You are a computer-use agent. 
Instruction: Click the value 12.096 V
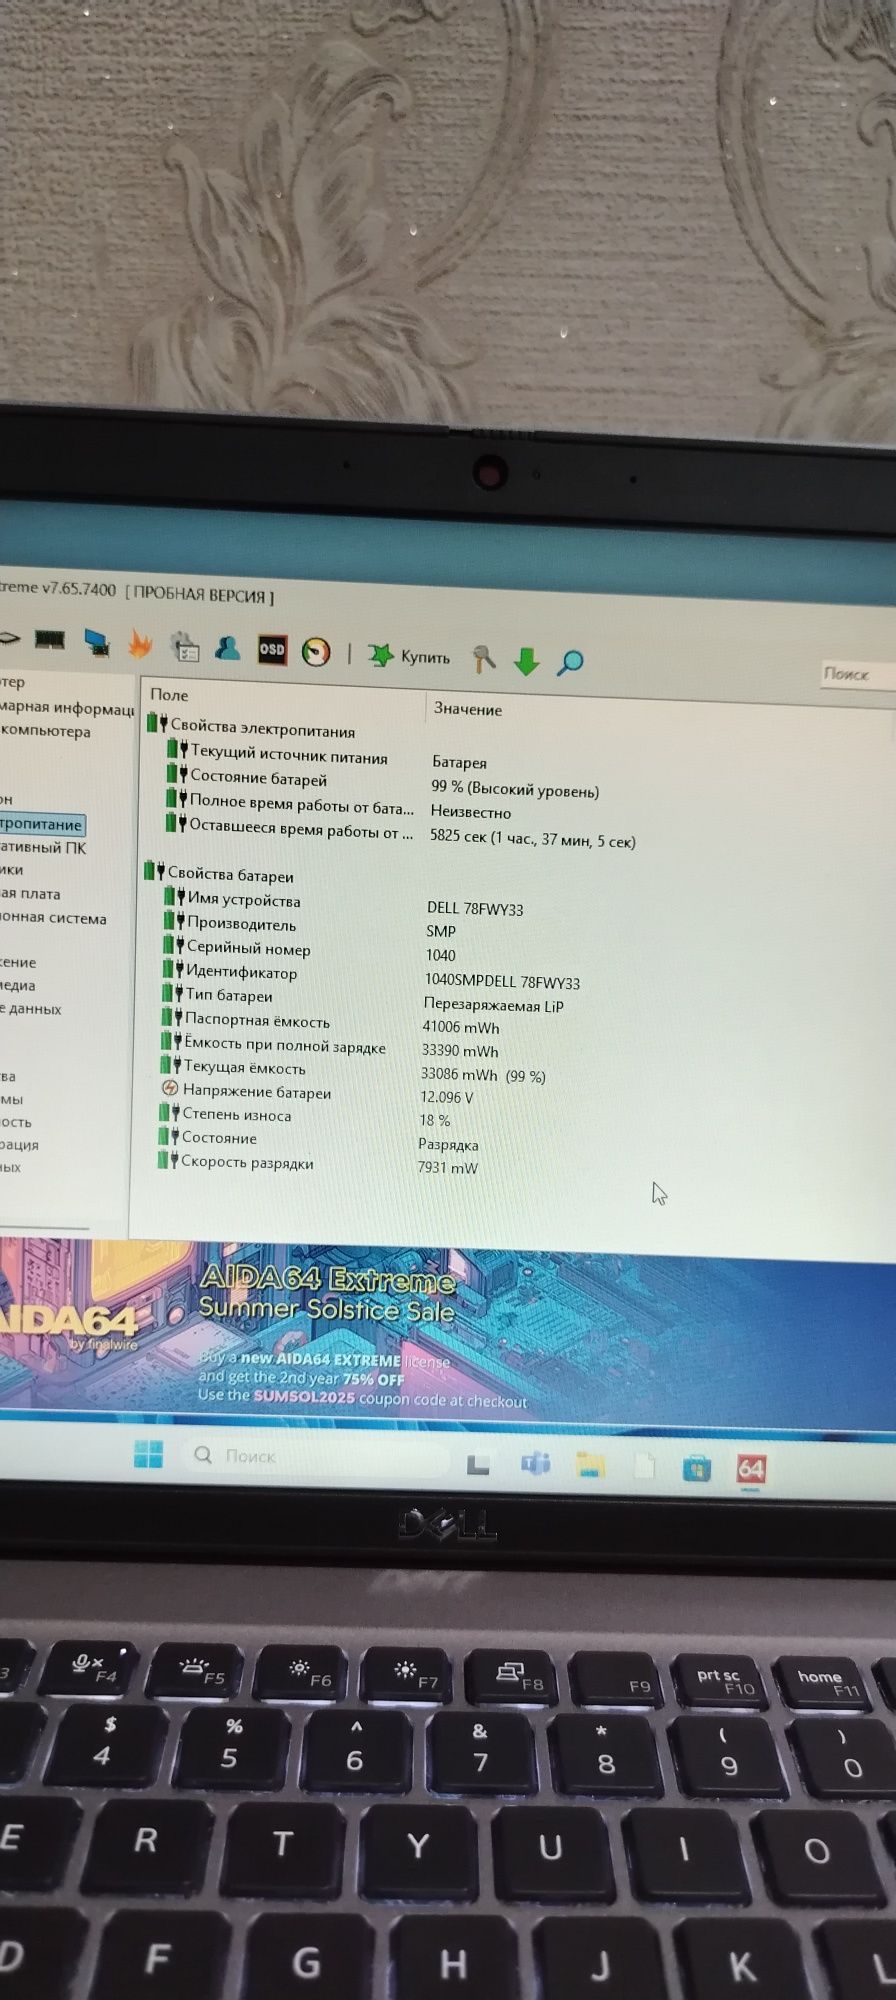[447, 1097]
